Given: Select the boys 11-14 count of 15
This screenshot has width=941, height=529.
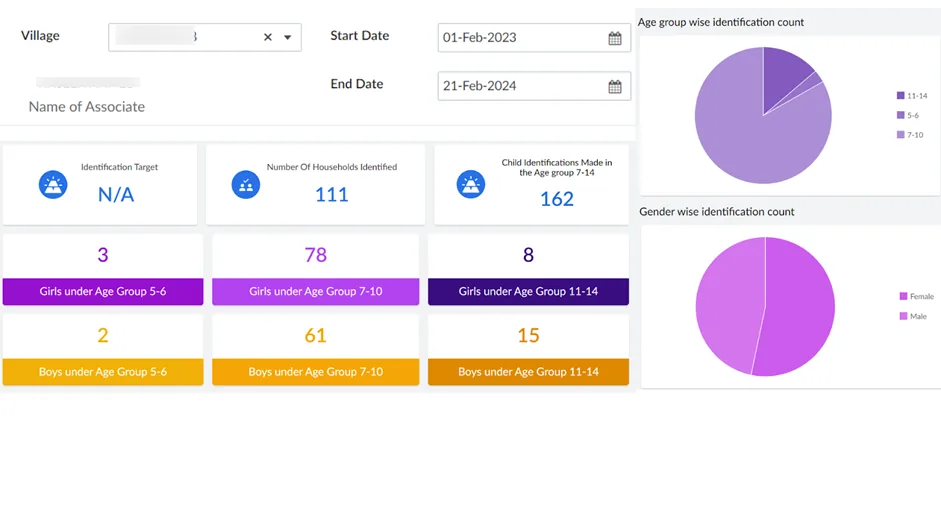Looking at the screenshot, I should coord(528,335).
